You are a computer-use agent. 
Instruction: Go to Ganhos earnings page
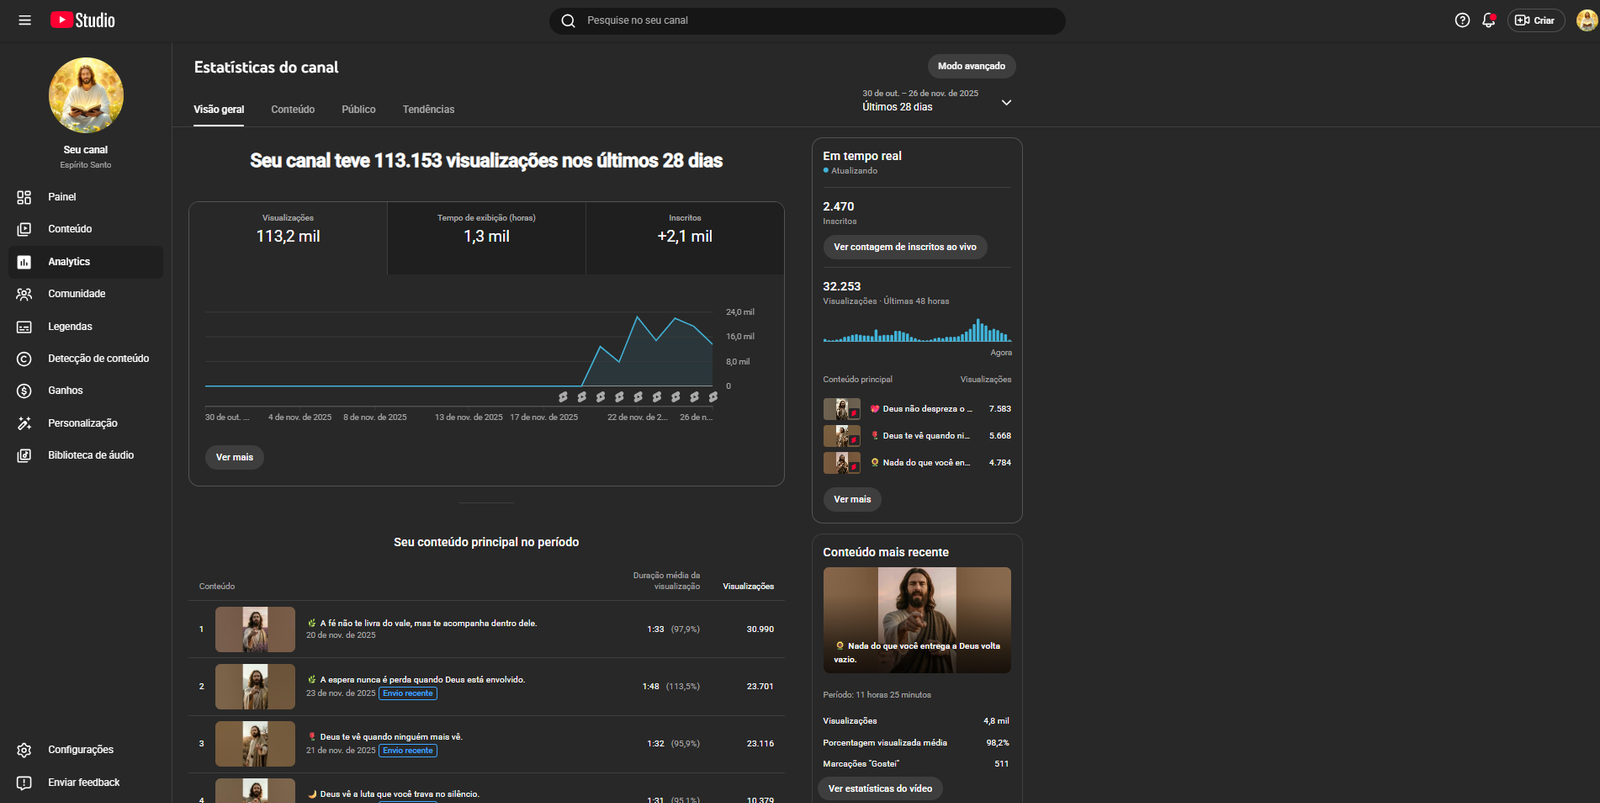(x=65, y=391)
